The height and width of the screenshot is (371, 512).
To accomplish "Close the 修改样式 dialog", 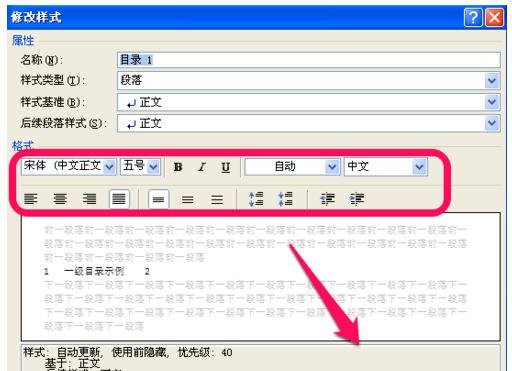I will [x=494, y=17].
